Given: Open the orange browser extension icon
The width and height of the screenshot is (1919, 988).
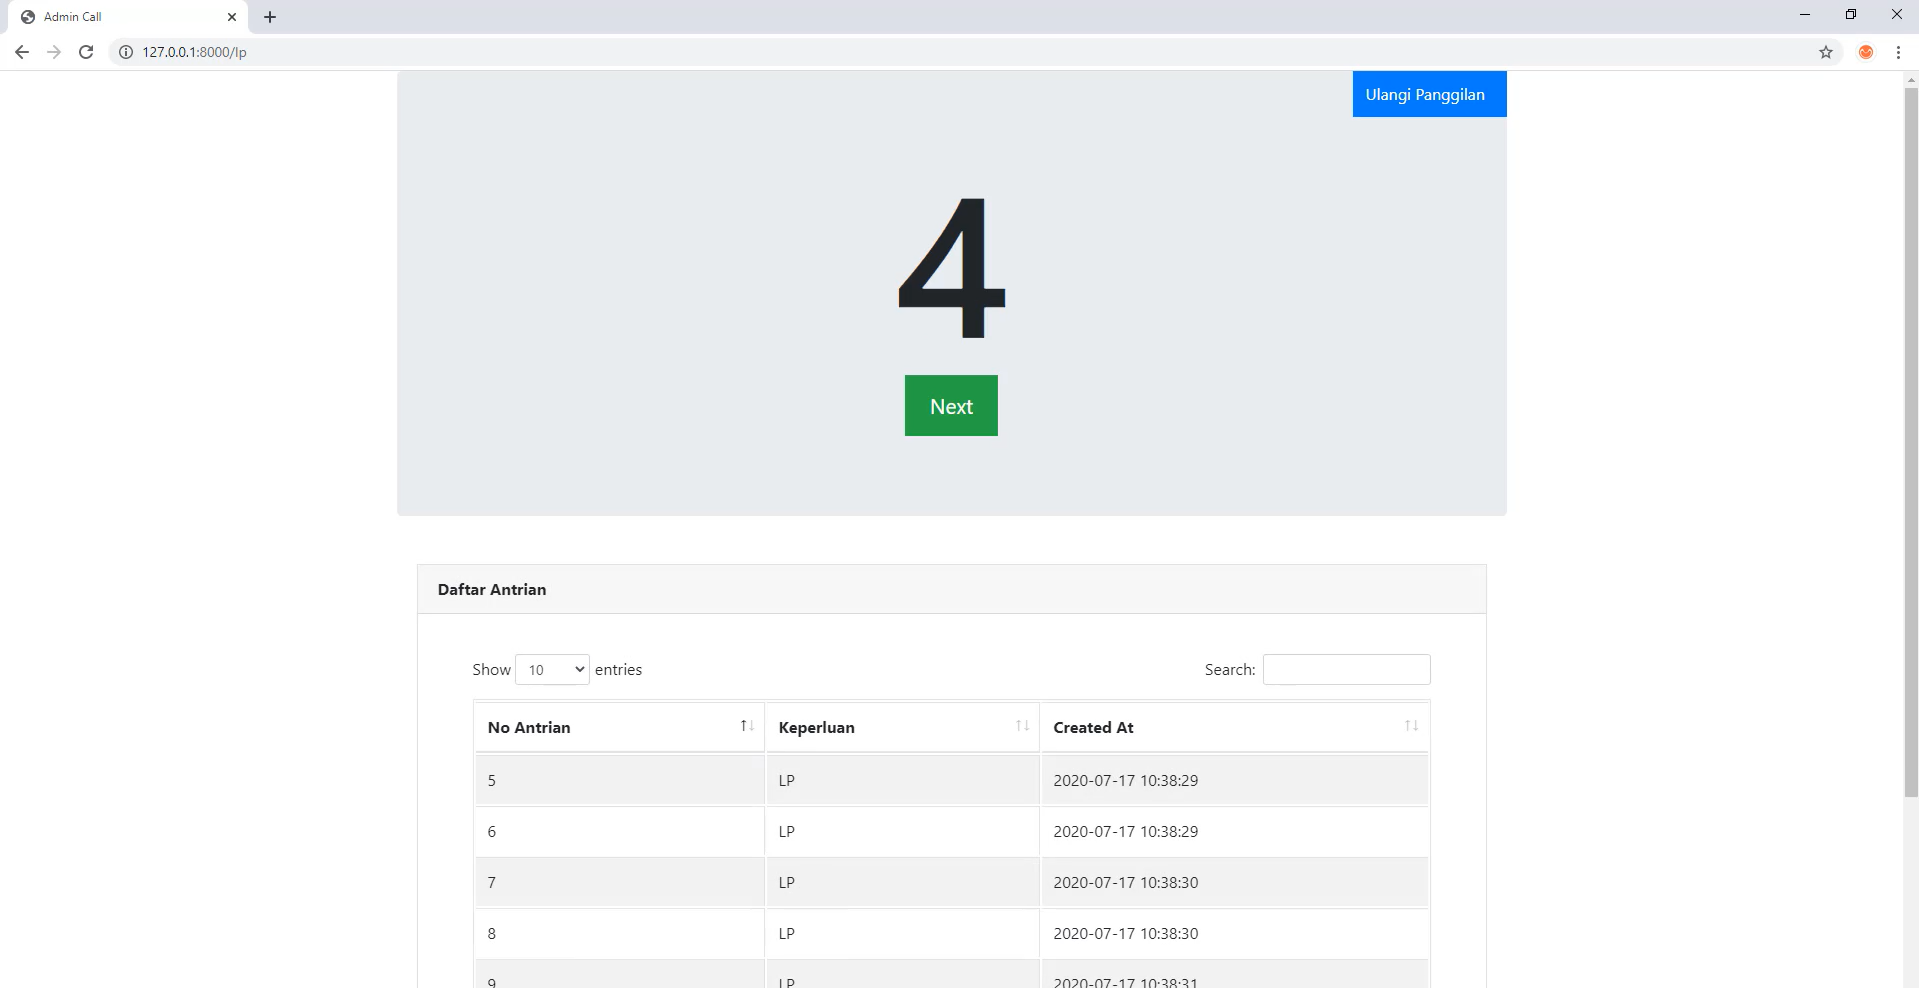Looking at the screenshot, I should (1865, 52).
